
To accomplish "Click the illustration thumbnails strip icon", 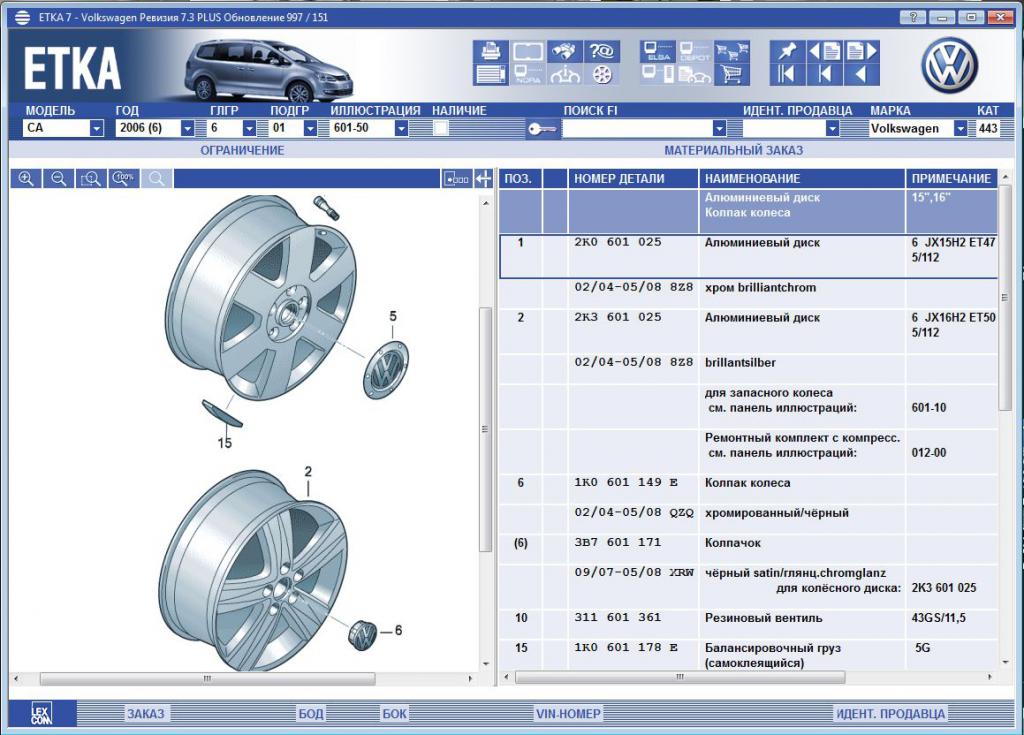I will (456, 178).
